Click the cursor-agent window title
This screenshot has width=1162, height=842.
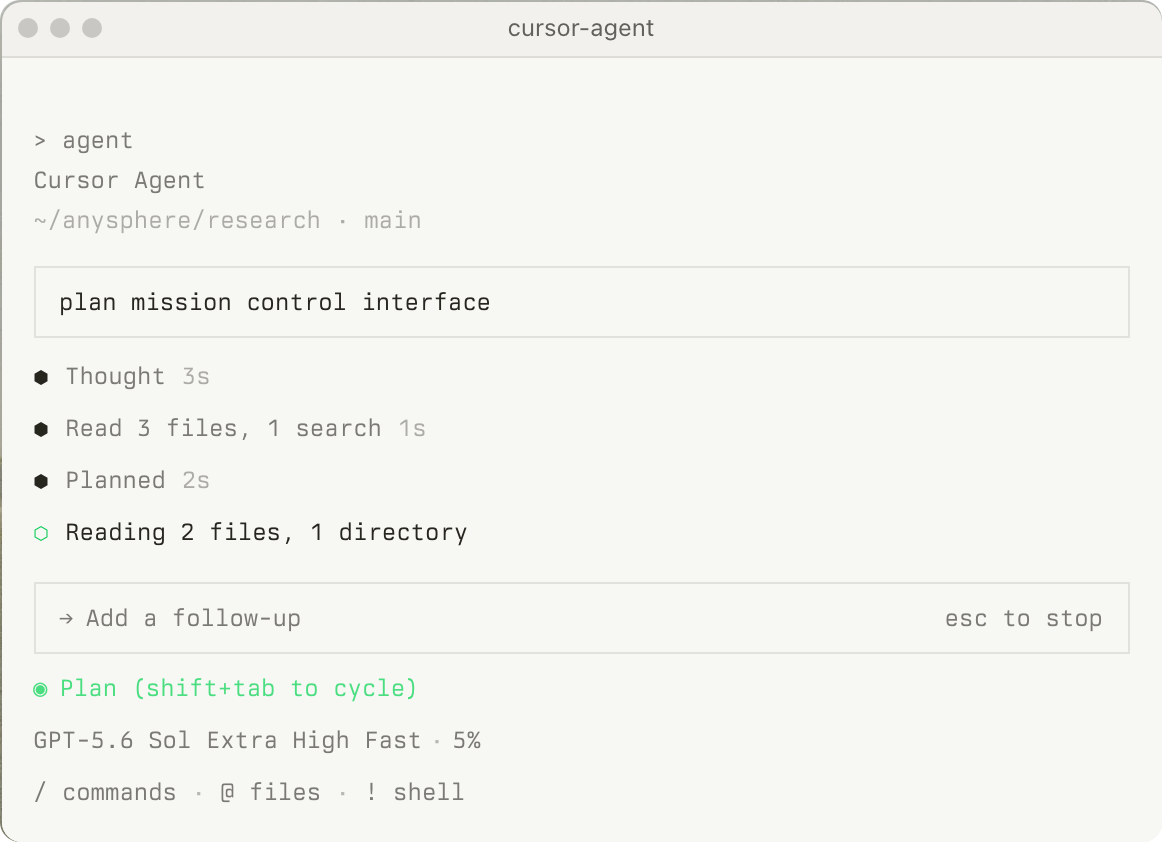pos(581,28)
